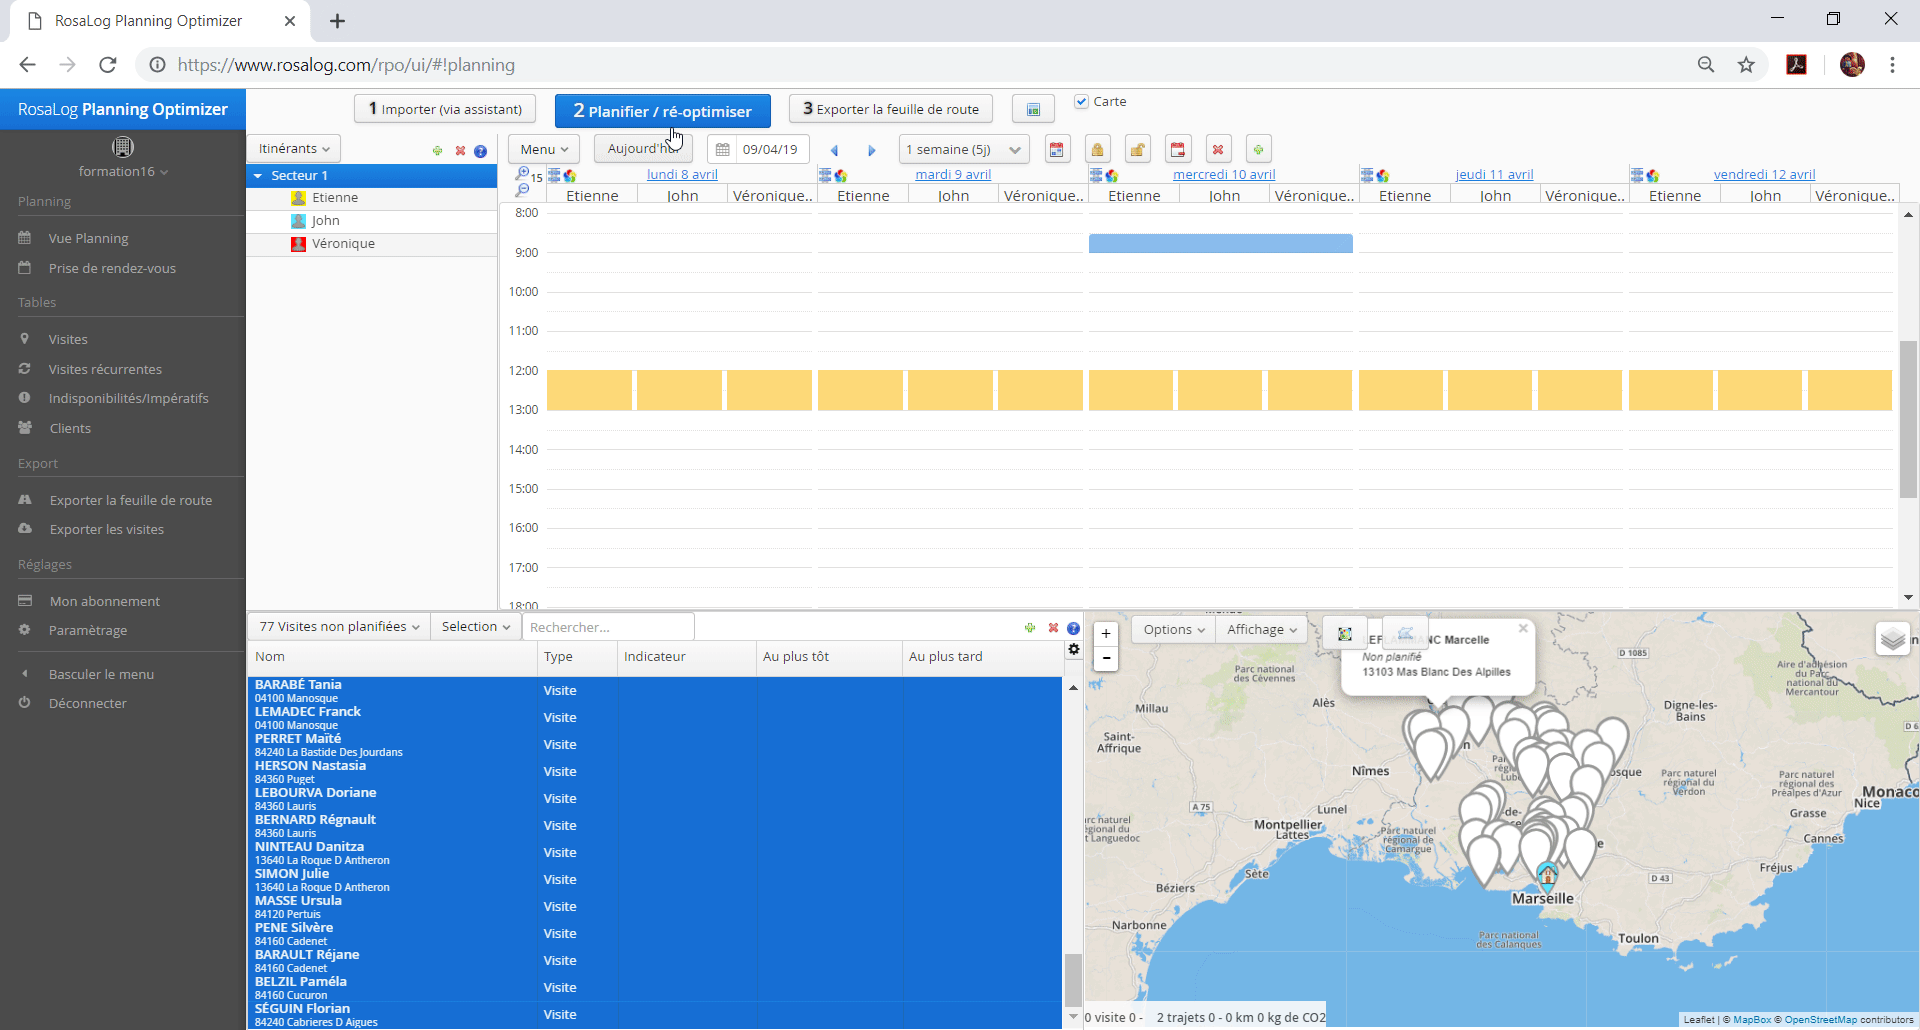Click the green add icon in planning toolbar
The height and width of the screenshot is (1030, 1920).
pyautogui.click(x=1258, y=150)
